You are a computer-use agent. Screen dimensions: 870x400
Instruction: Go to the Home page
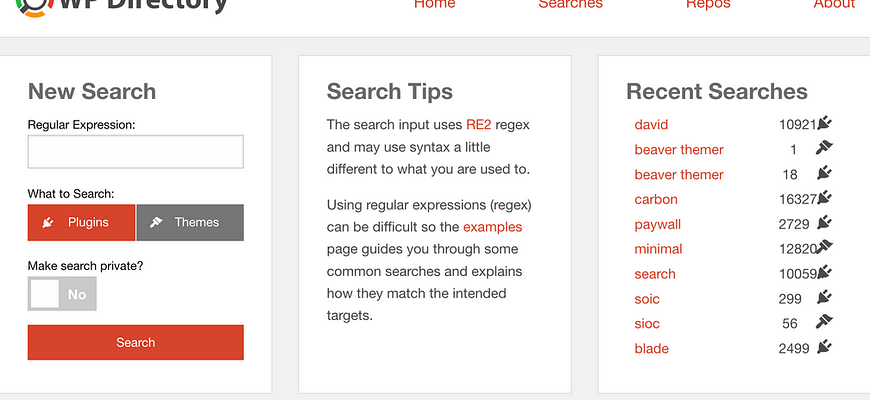click(x=434, y=4)
